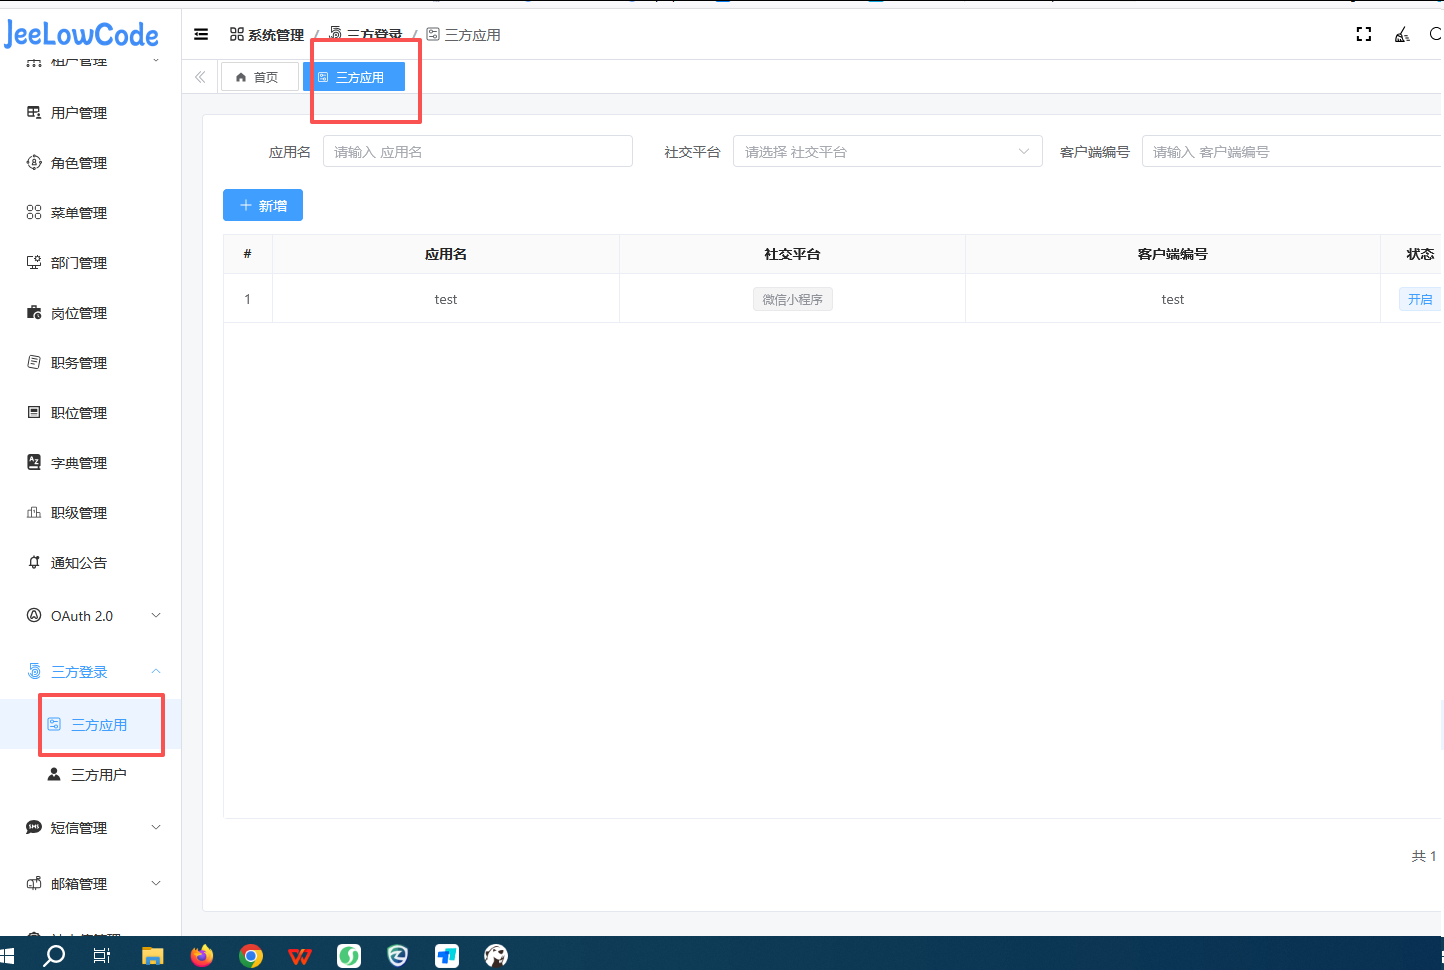Open 三方用户 in the sidebar
Screen dimensions: 1444x970
tap(98, 775)
